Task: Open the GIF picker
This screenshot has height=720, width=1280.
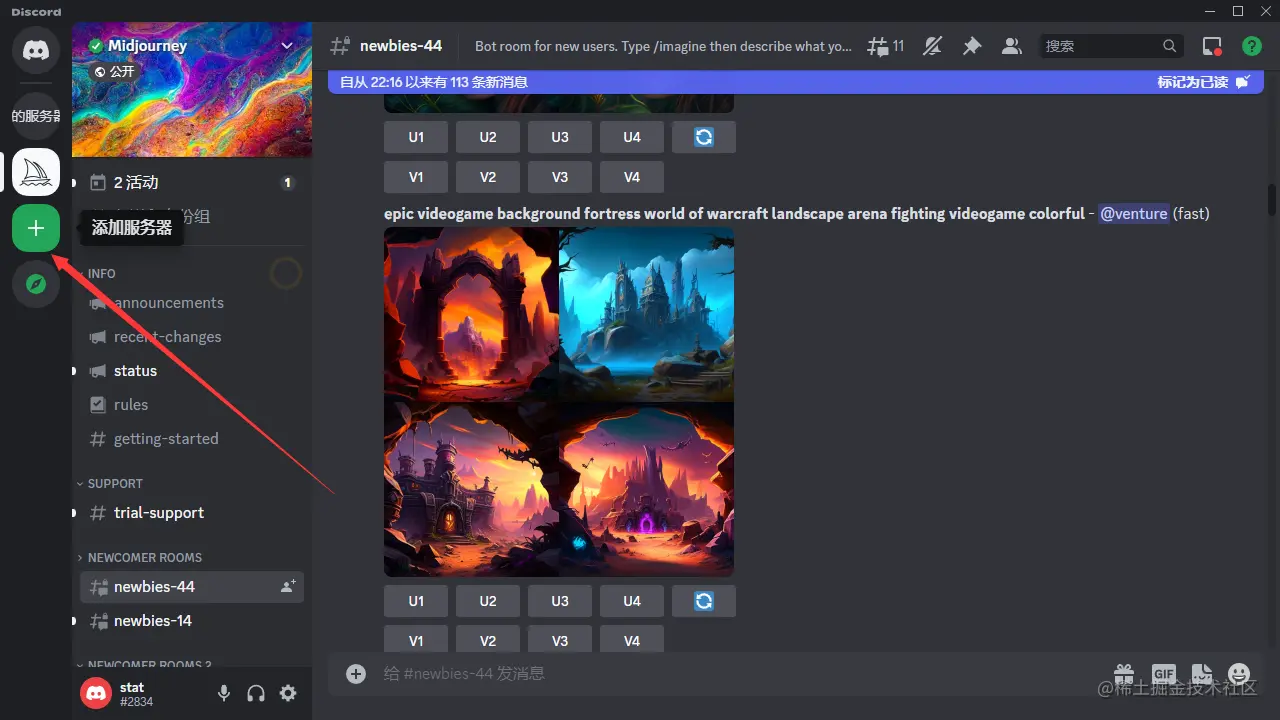Action: coord(1163,674)
